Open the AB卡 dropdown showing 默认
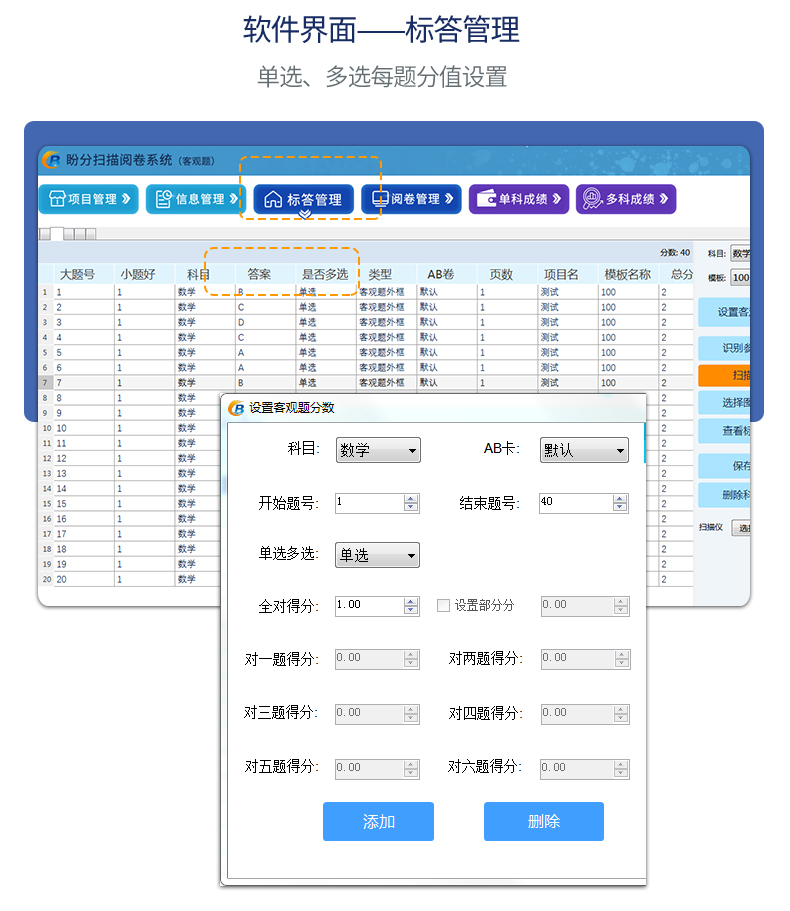This screenshot has width=790, height=911. click(584, 450)
